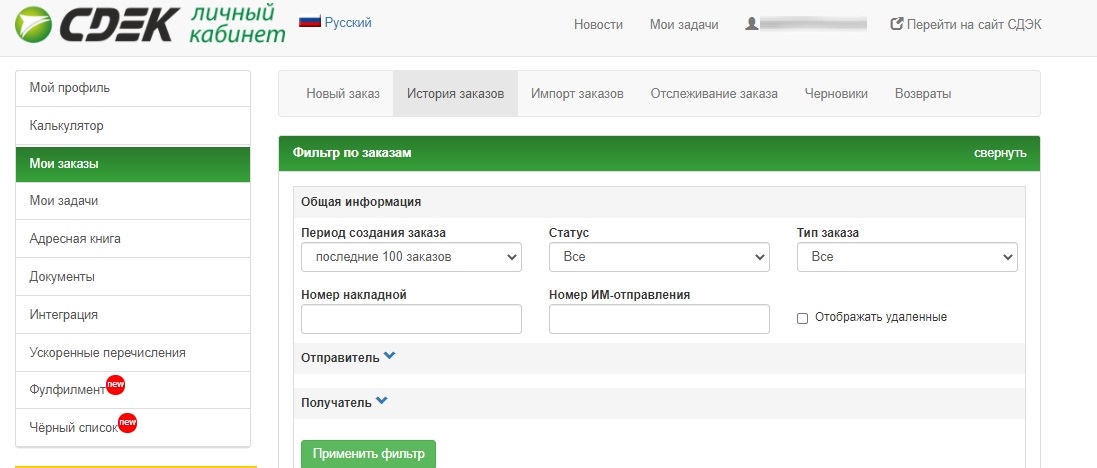Select the История заказов tab
The image size is (1097, 468).
[x=455, y=94]
